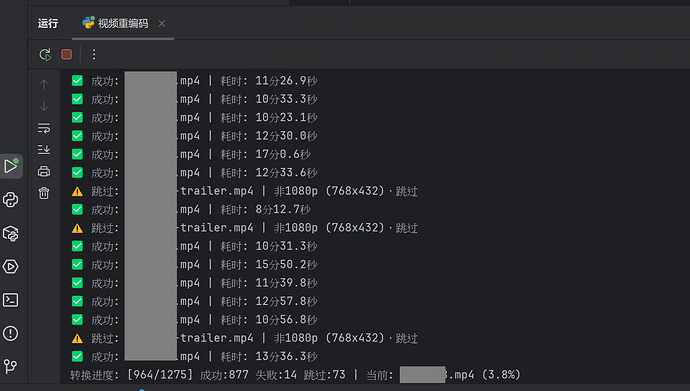Rerun the 视频重编码 script

(x=45, y=55)
